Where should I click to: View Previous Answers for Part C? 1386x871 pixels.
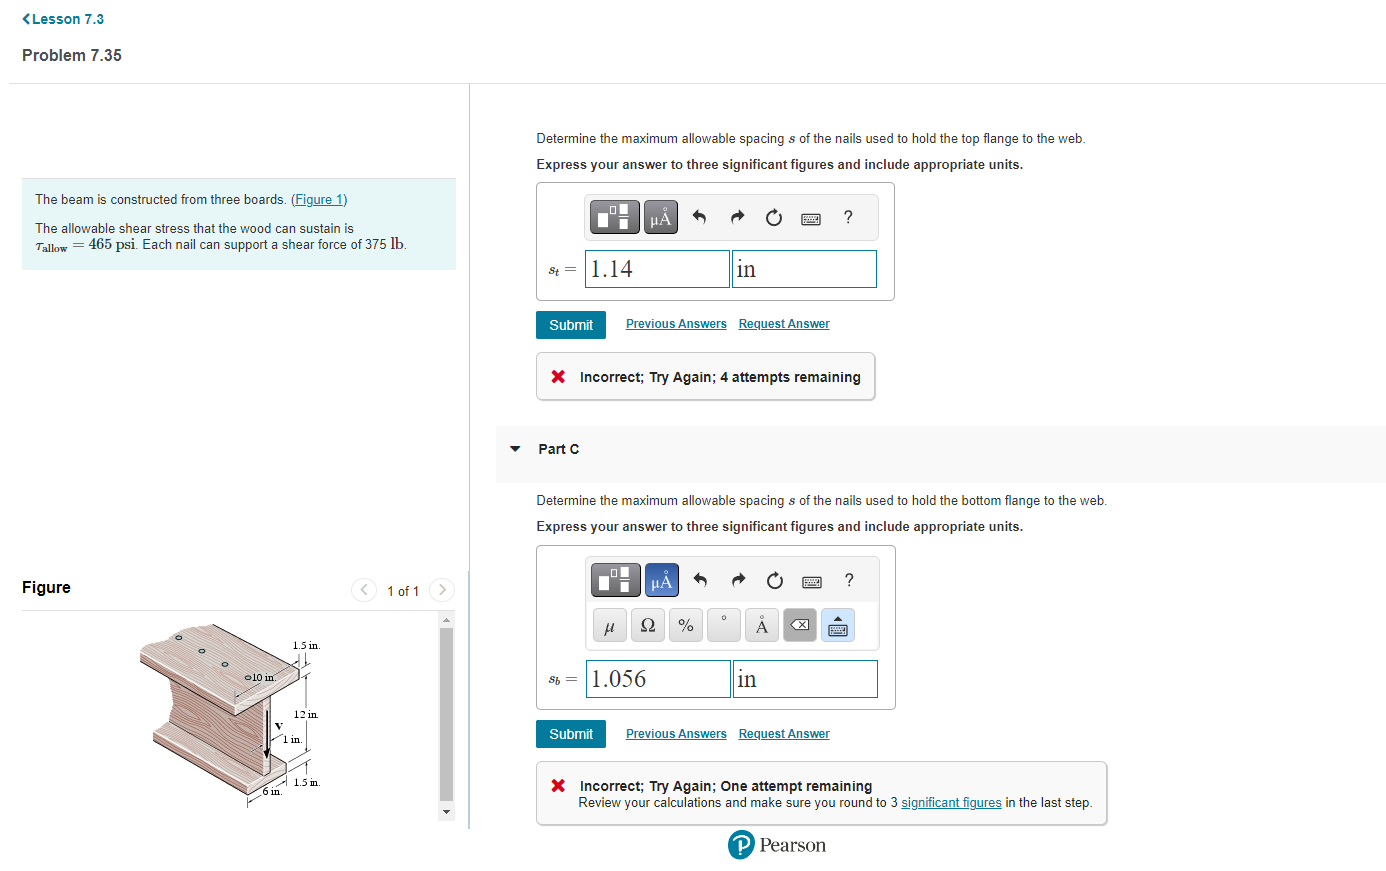pyautogui.click(x=676, y=734)
